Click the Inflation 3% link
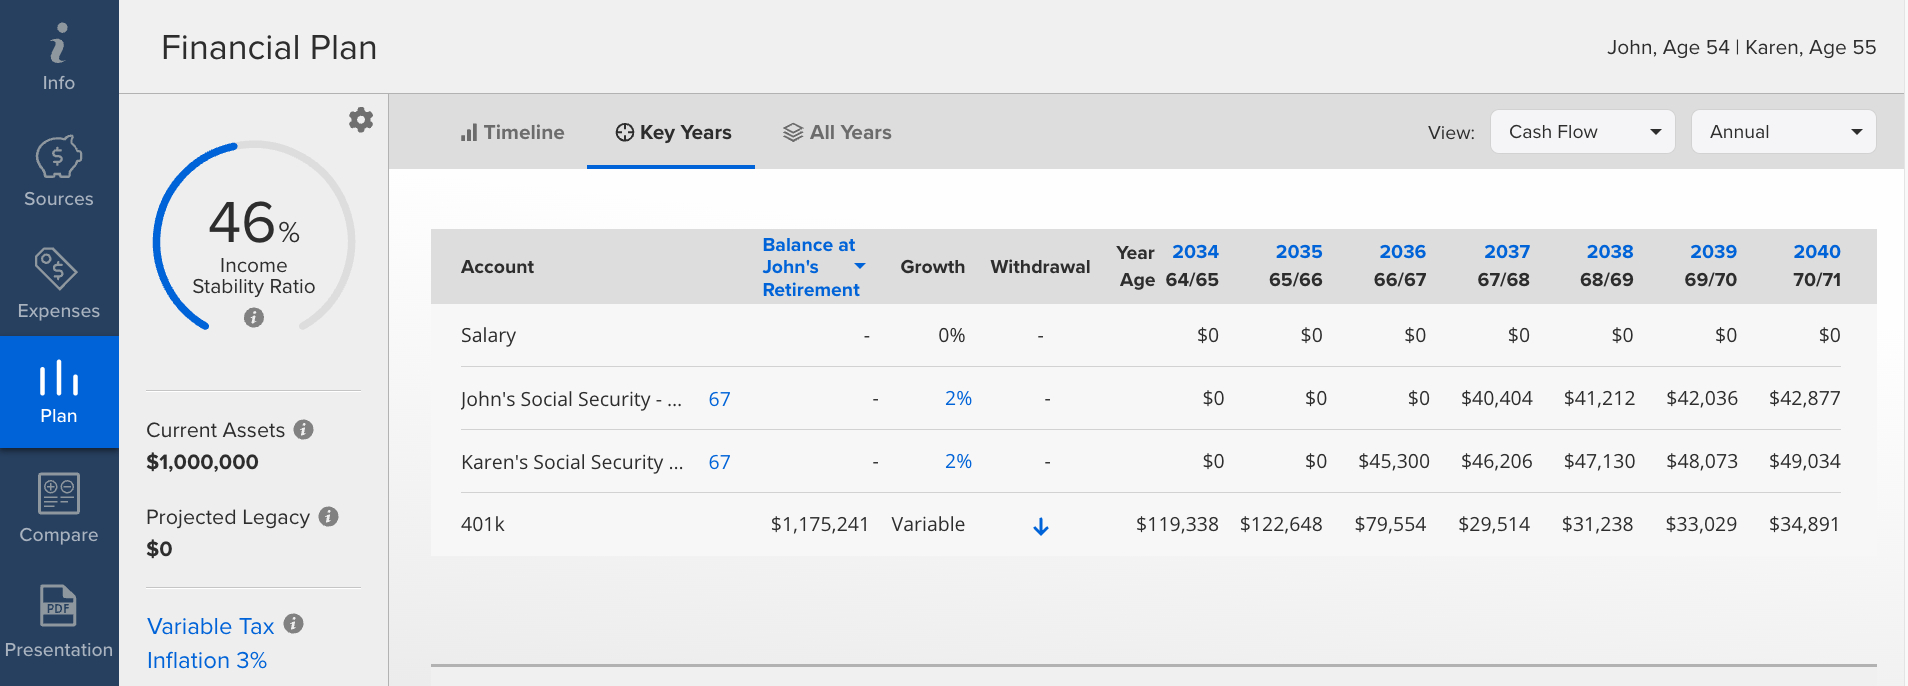This screenshot has width=1908, height=686. click(x=207, y=660)
